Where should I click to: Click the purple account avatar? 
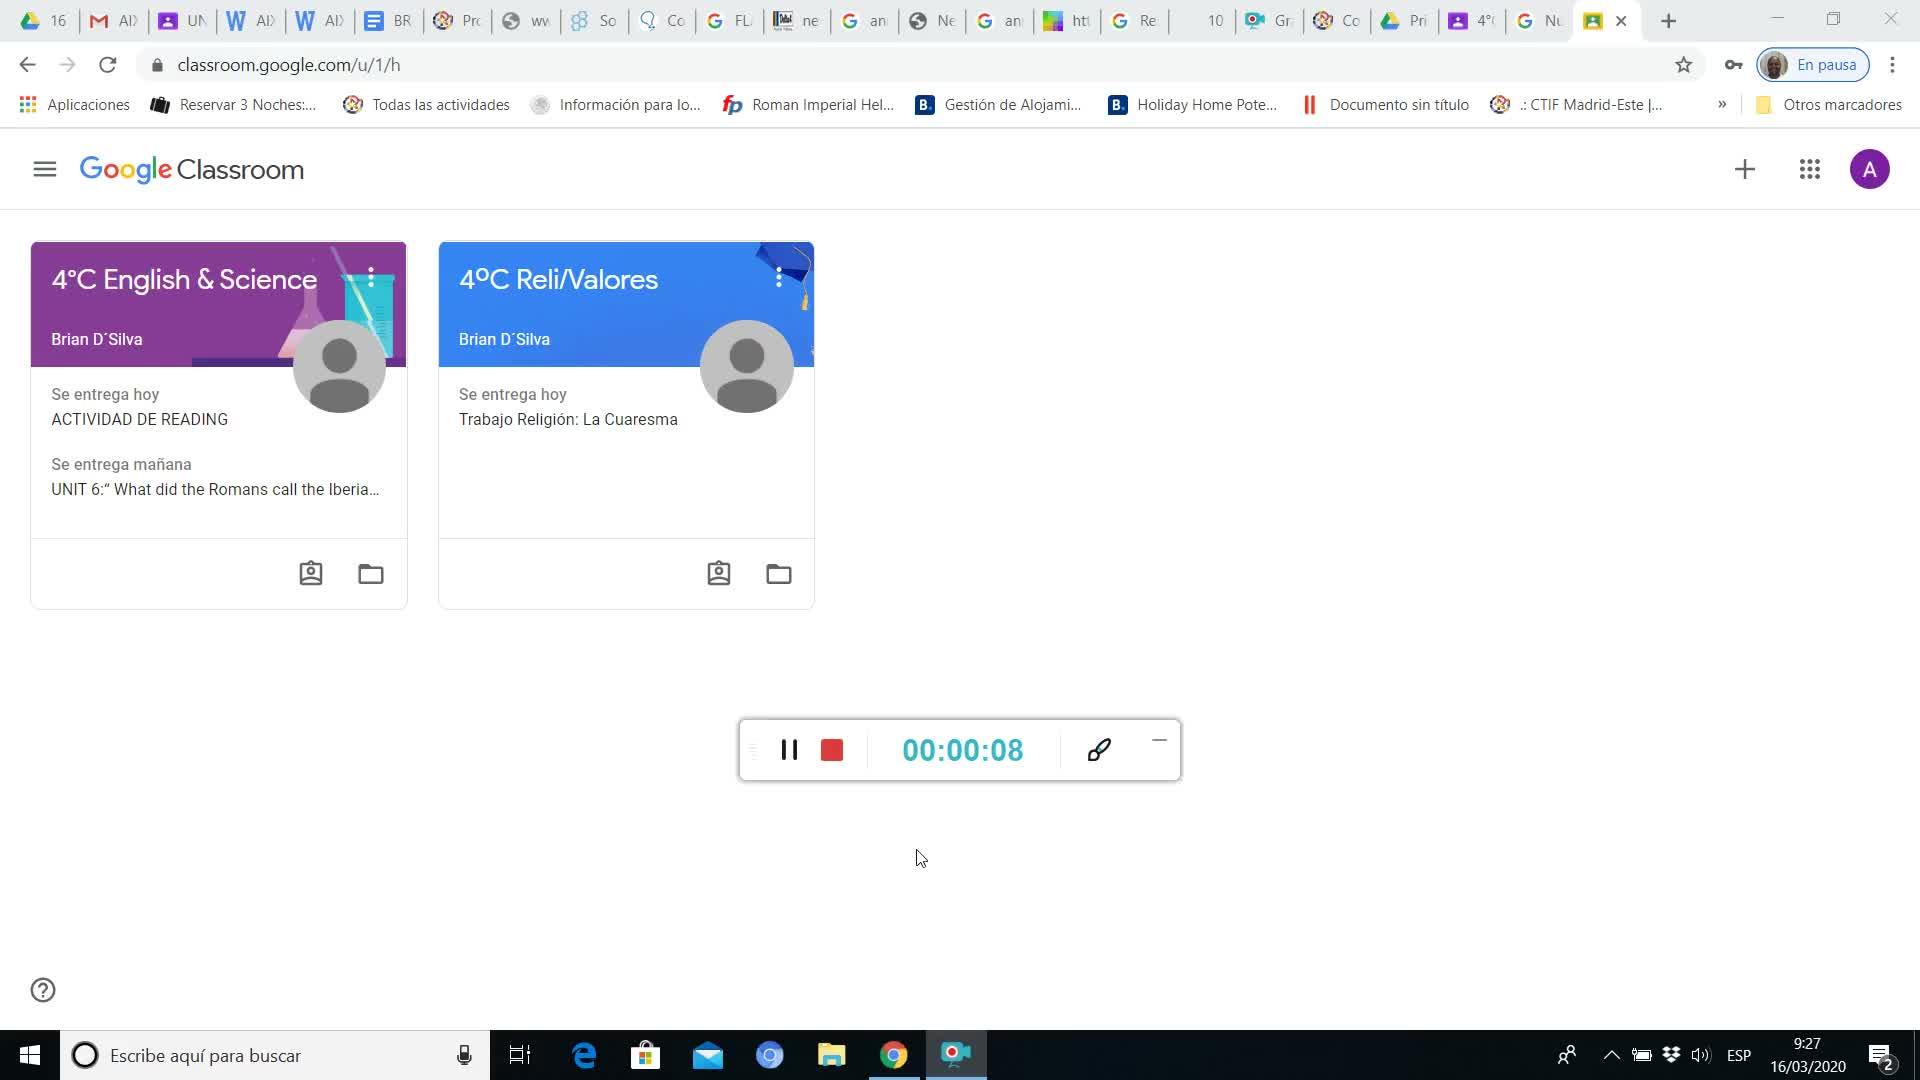[x=1869, y=169]
